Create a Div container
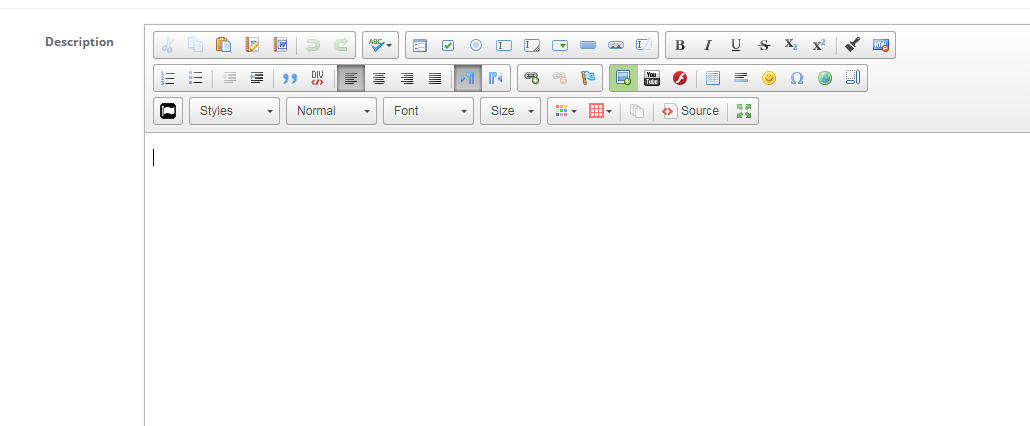This screenshot has height=426, width=1030. [x=318, y=78]
